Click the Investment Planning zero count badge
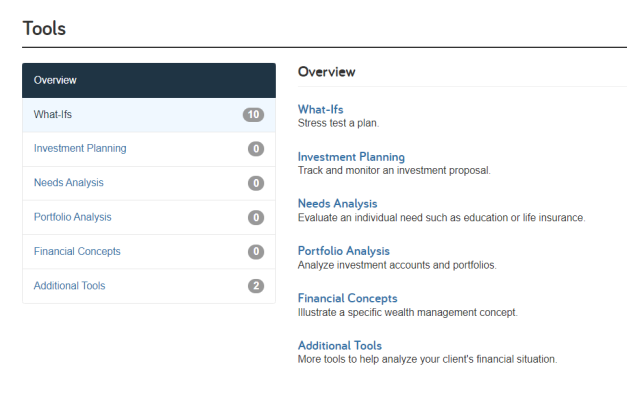 (x=256, y=149)
